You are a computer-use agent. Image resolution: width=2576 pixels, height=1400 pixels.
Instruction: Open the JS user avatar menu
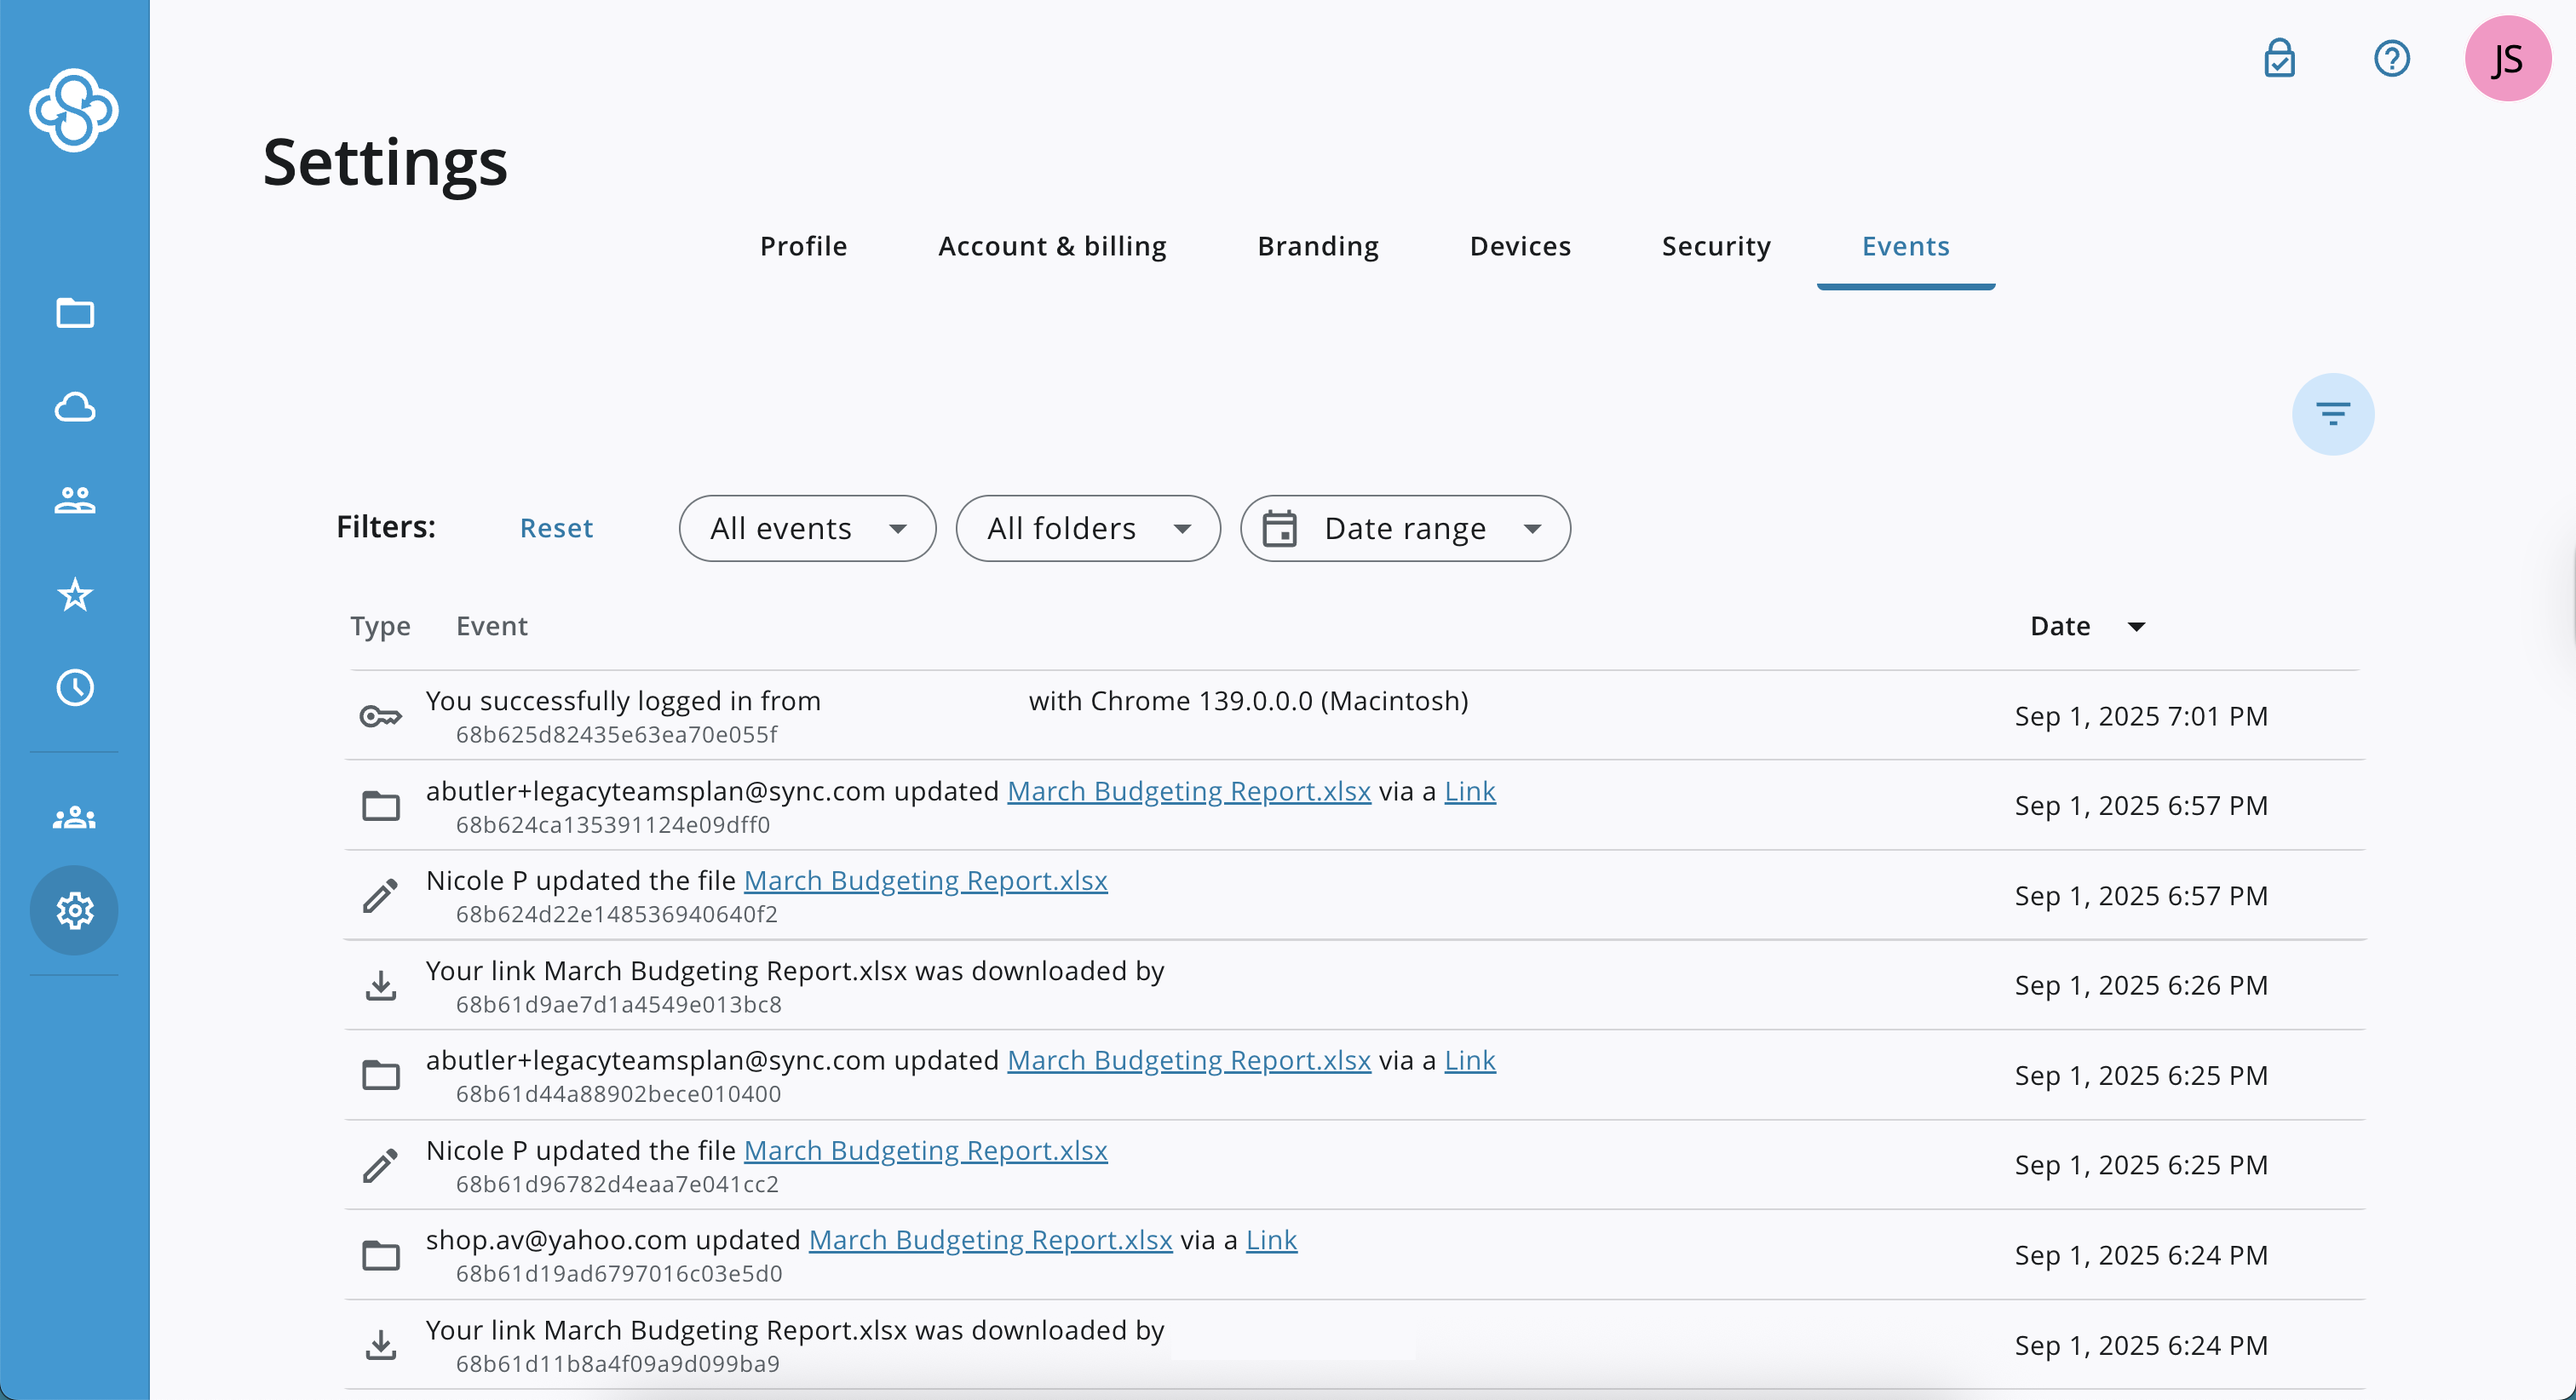click(2507, 58)
